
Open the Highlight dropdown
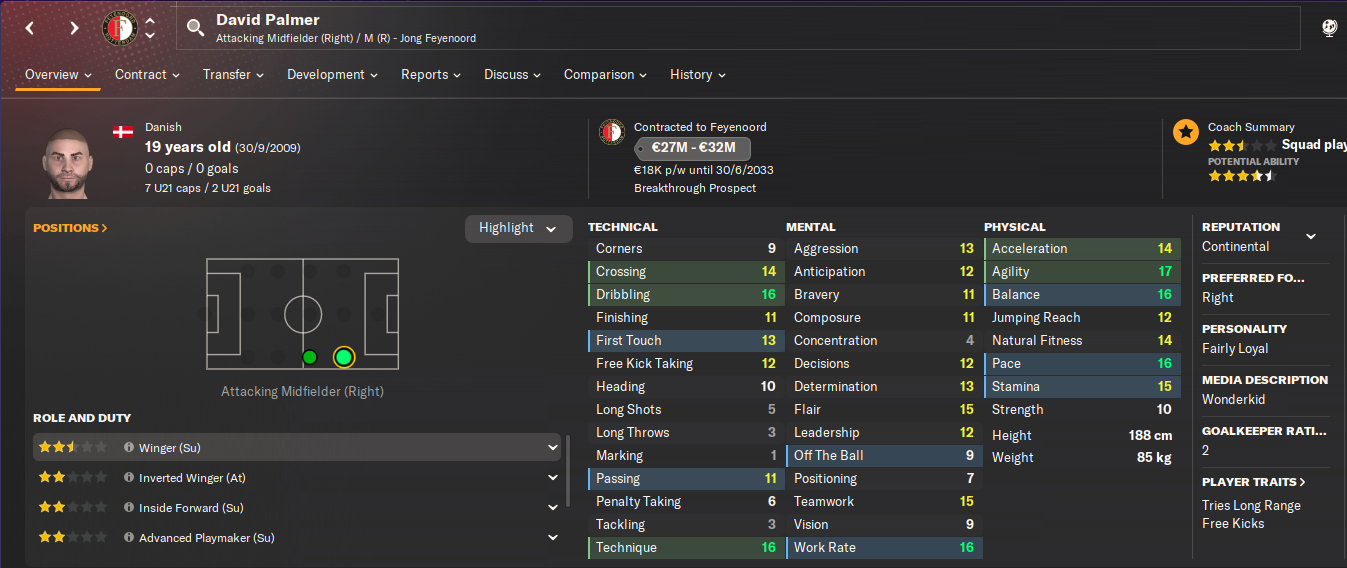518,228
